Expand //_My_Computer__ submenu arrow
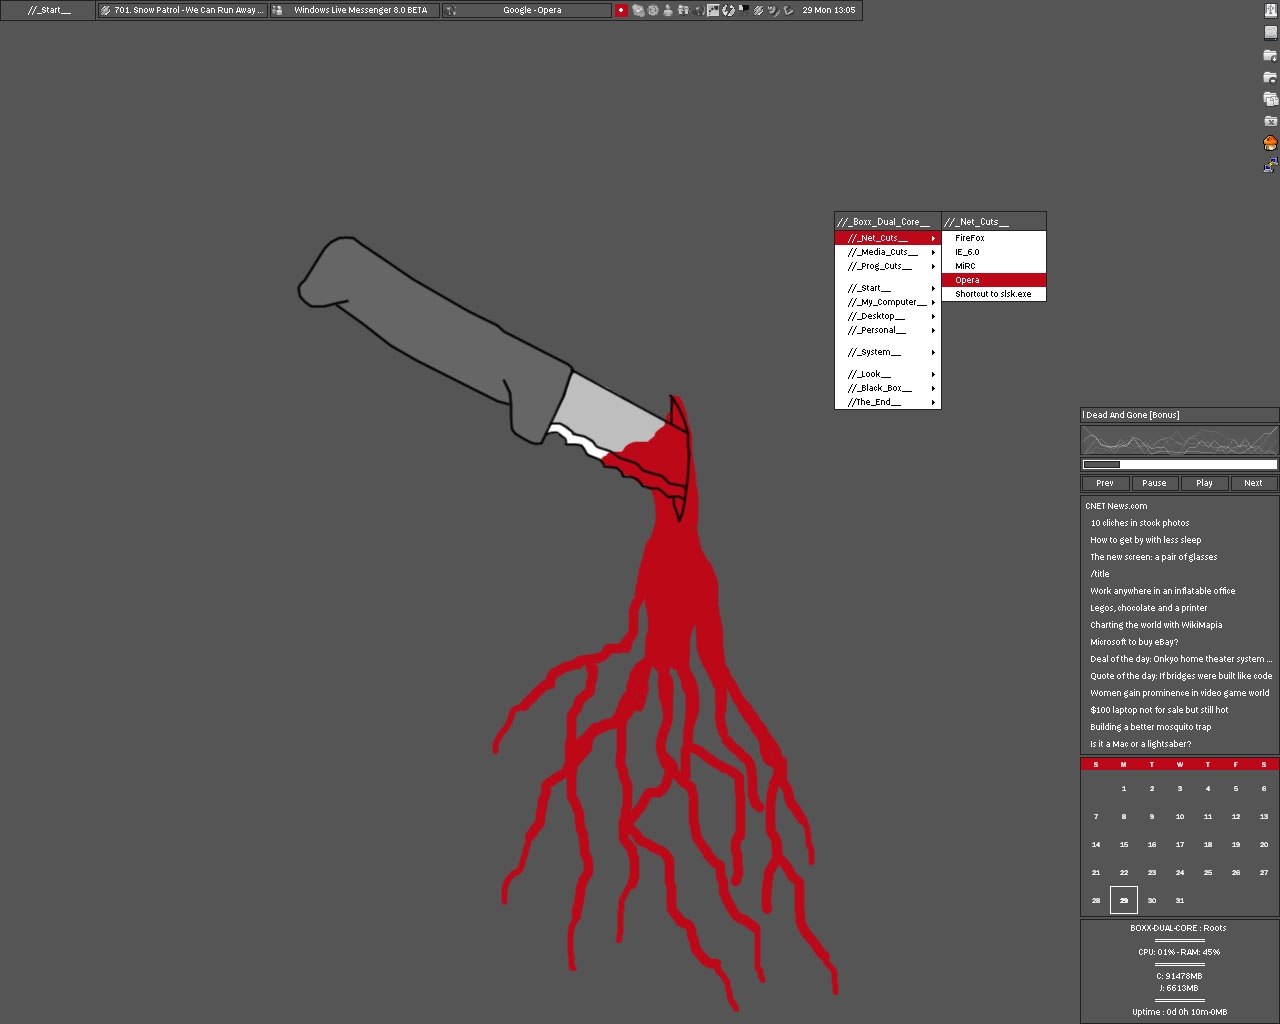Viewport: 1280px width, 1024px height. click(933, 302)
